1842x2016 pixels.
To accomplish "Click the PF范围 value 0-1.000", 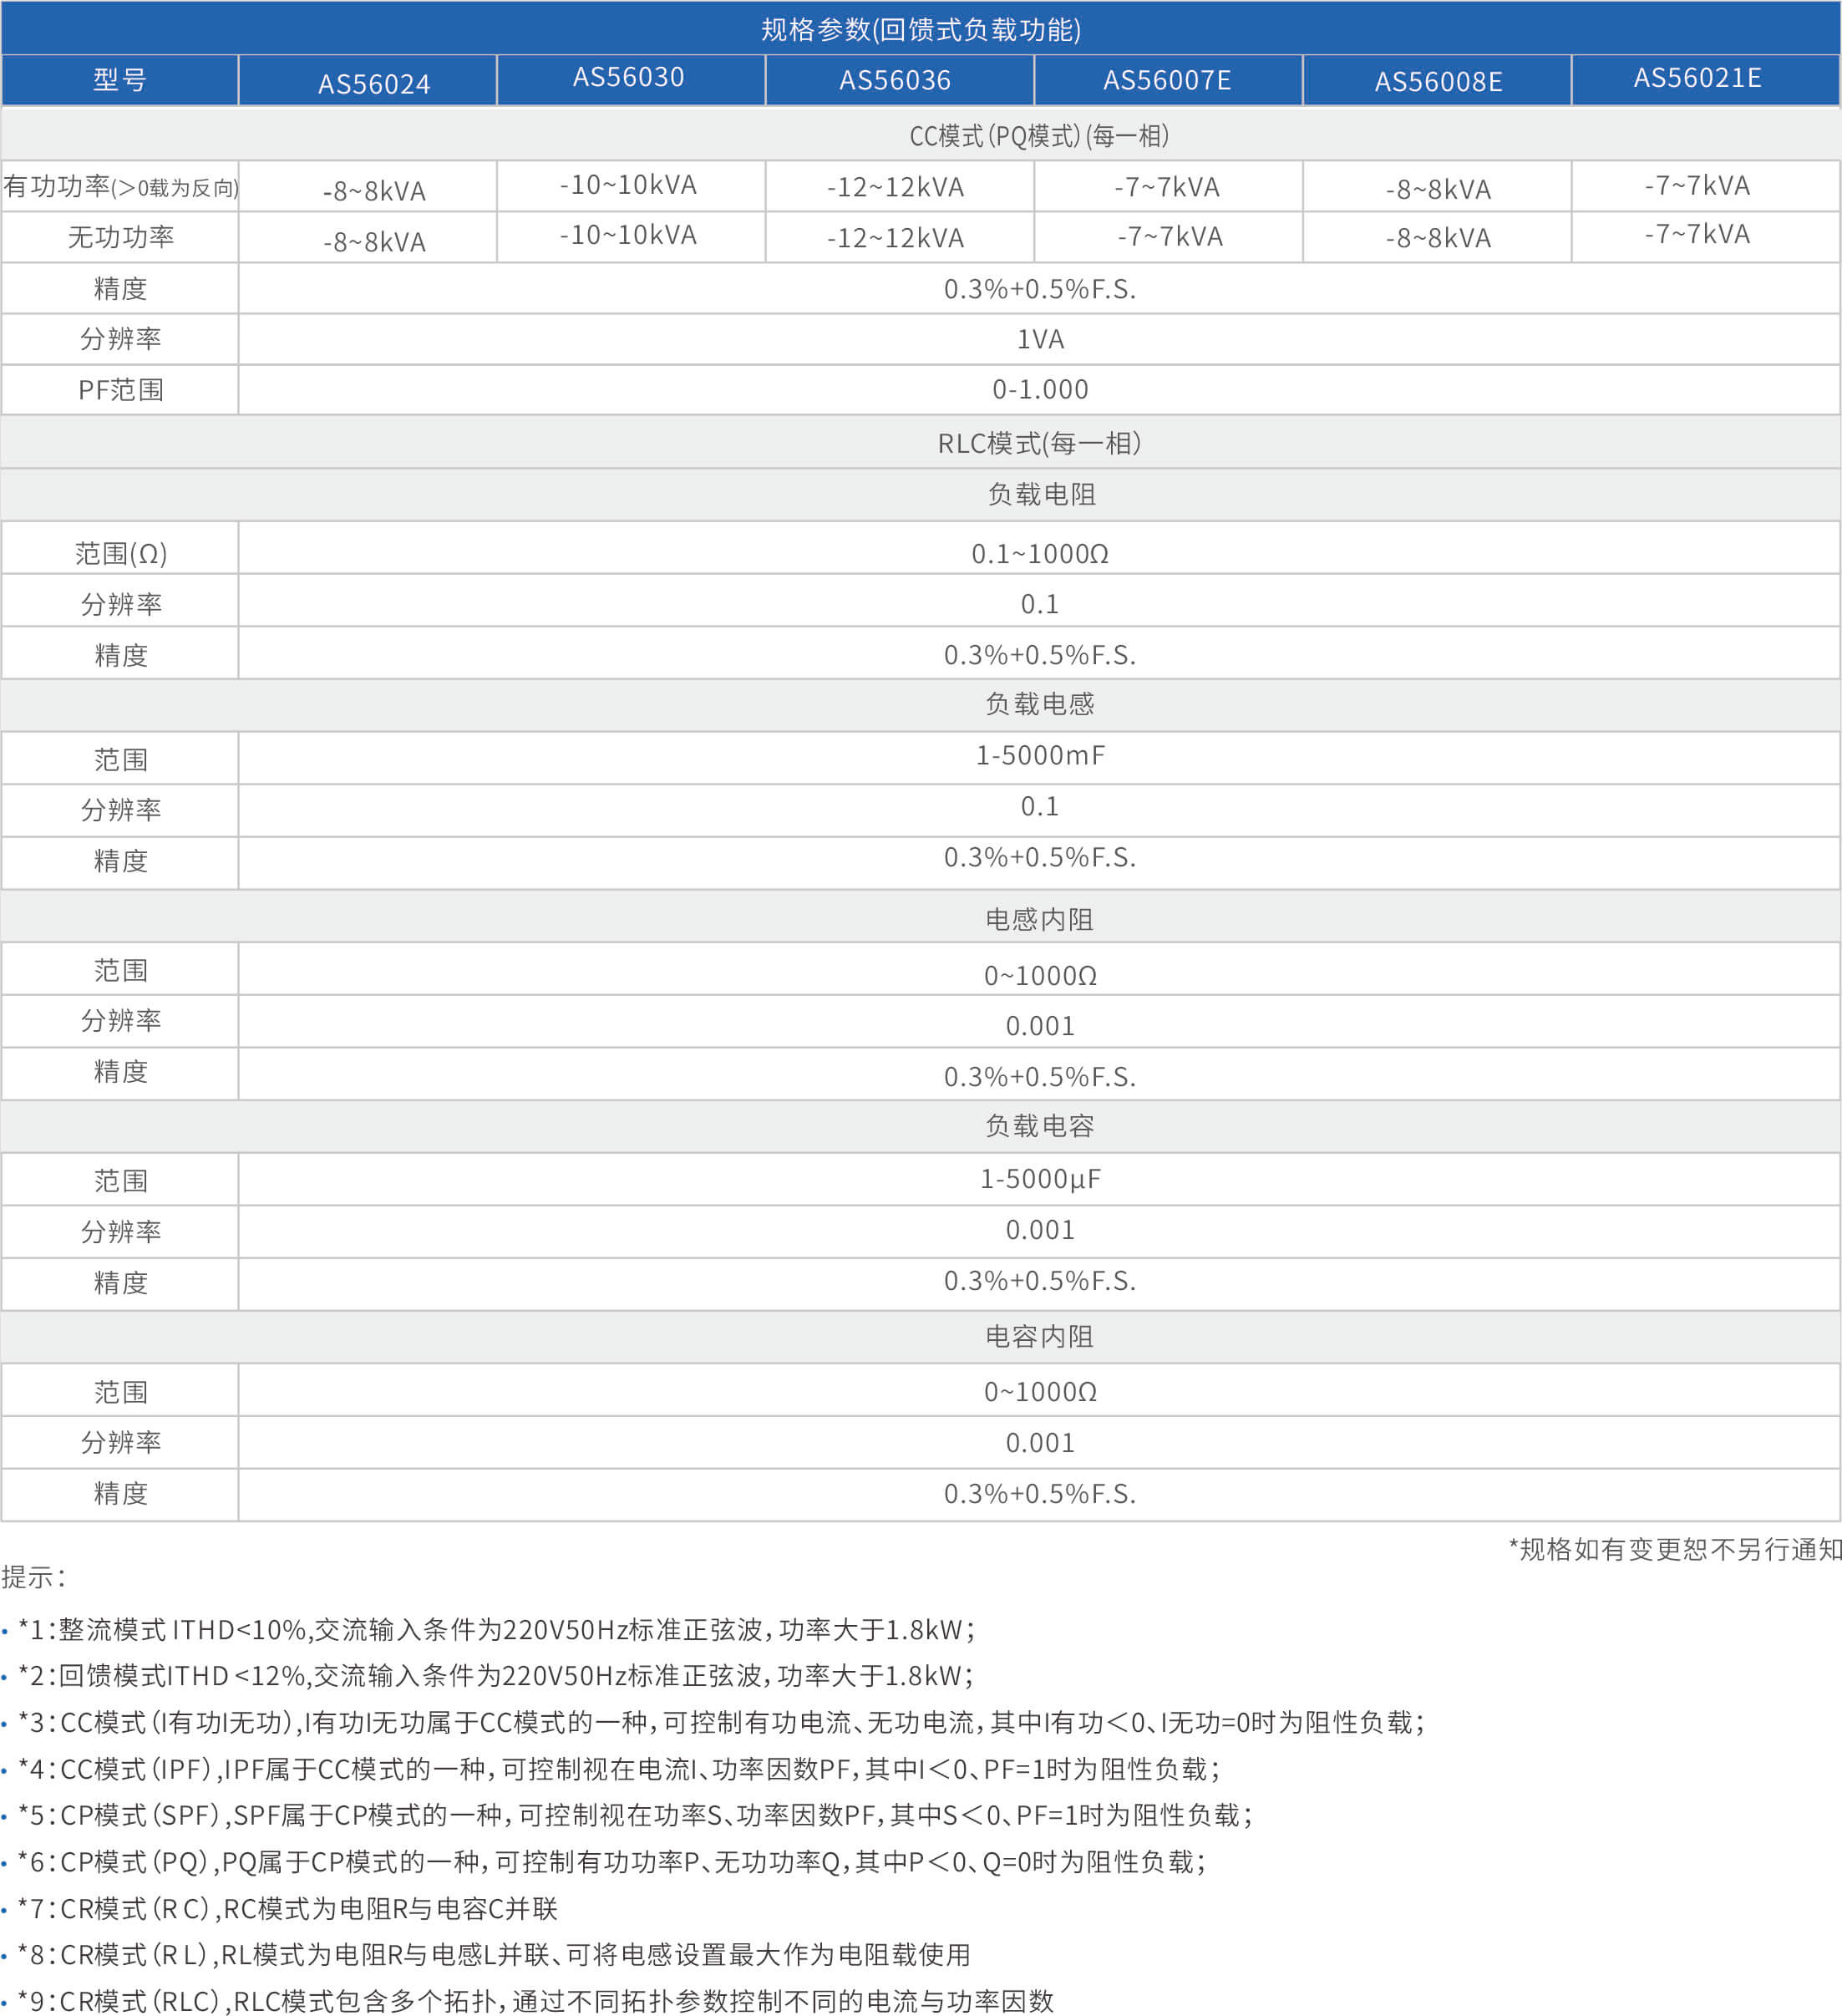I will click(1039, 389).
